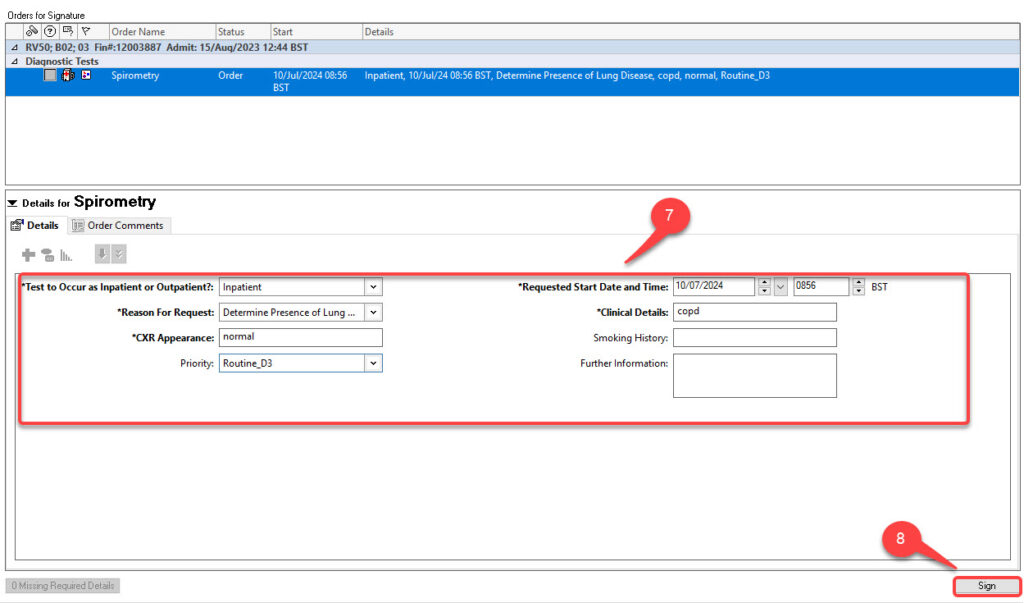Click the Sign button

click(x=986, y=586)
